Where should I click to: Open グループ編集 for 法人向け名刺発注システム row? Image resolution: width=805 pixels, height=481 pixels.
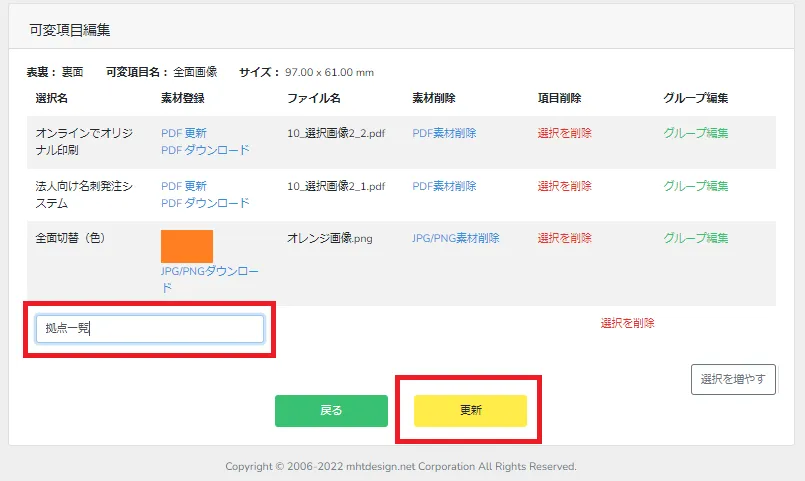point(696,186)
